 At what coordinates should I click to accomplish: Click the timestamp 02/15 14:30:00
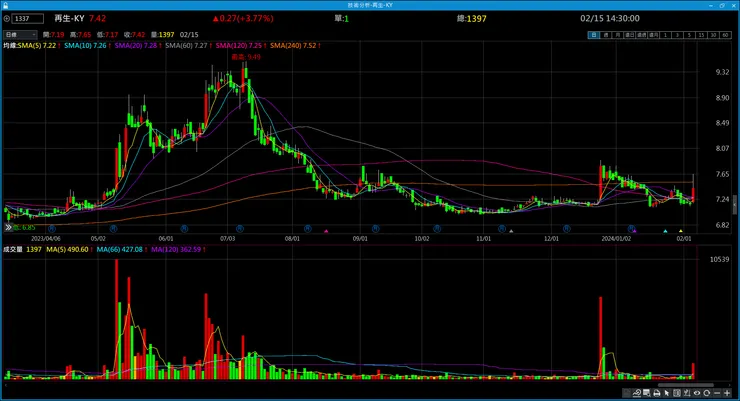(610, 18)
